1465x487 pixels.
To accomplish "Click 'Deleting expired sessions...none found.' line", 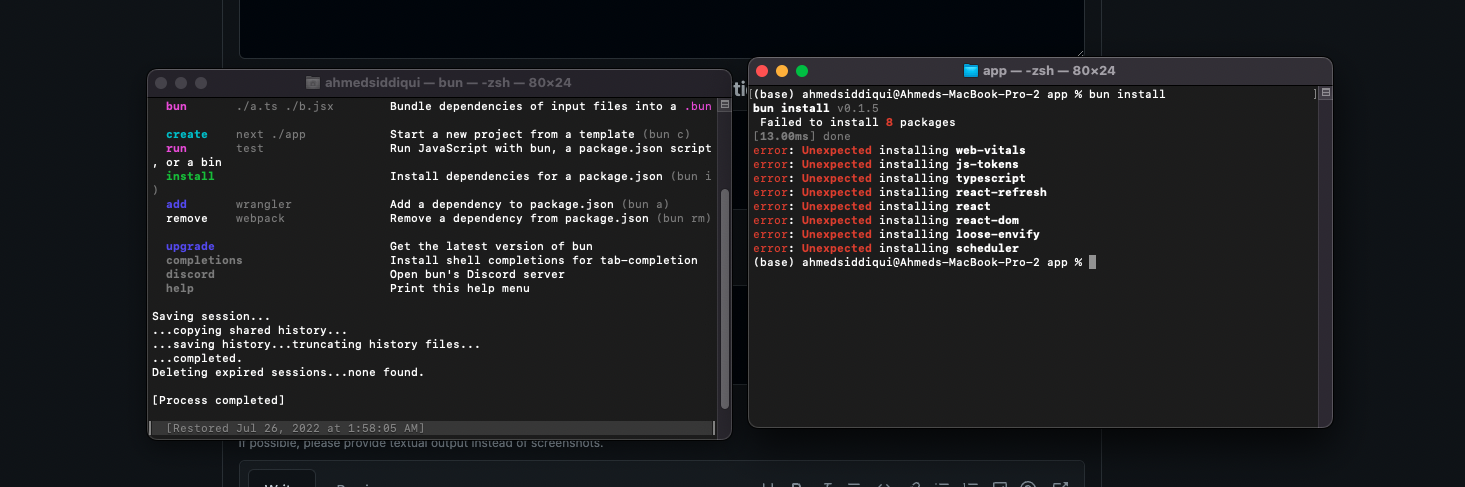I will (288, 372).
